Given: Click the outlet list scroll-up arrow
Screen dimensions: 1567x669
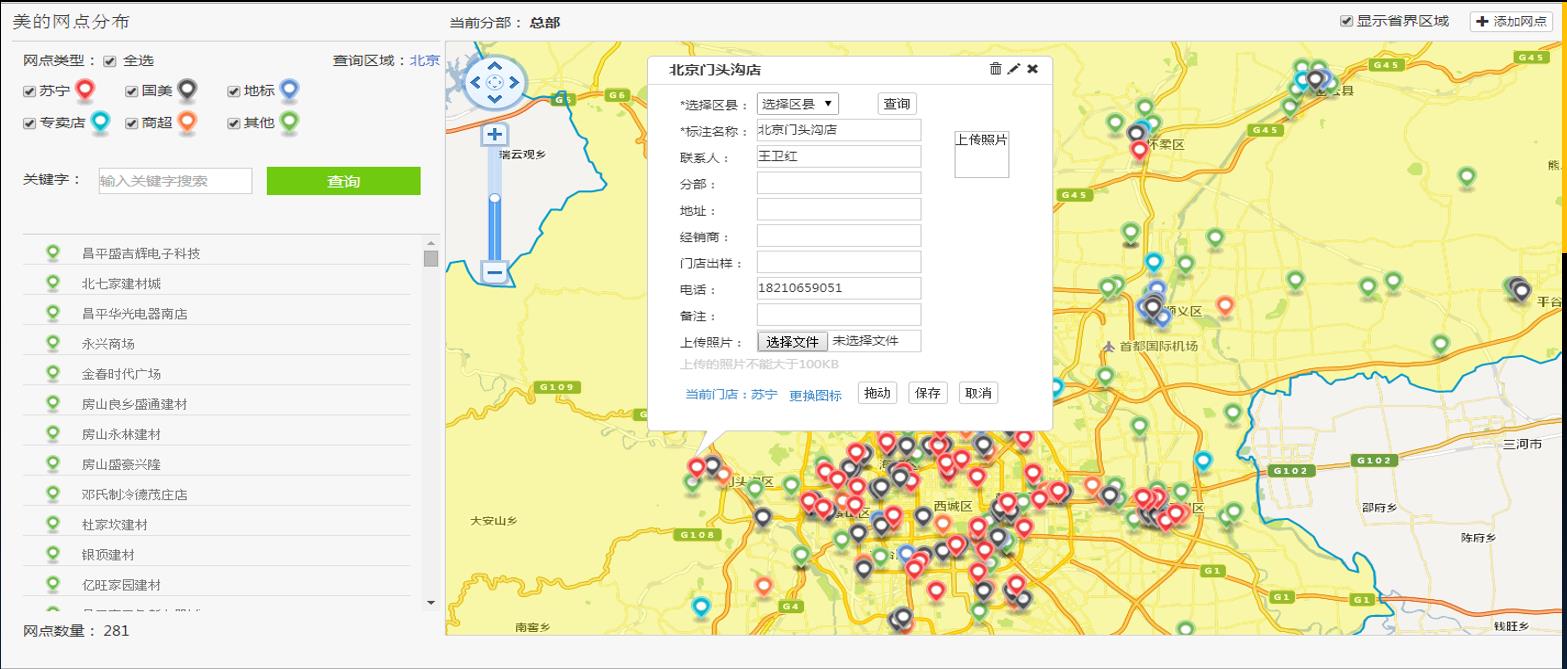Looking at the screenshot, I should pos(431,243).
